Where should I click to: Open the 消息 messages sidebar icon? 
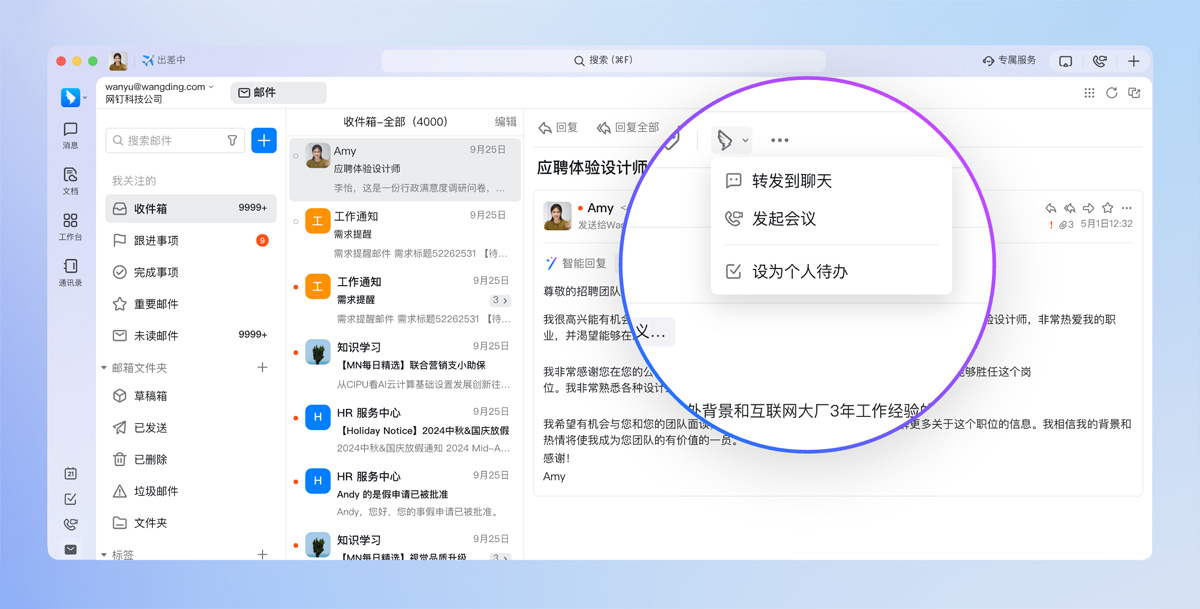(70, 135)
